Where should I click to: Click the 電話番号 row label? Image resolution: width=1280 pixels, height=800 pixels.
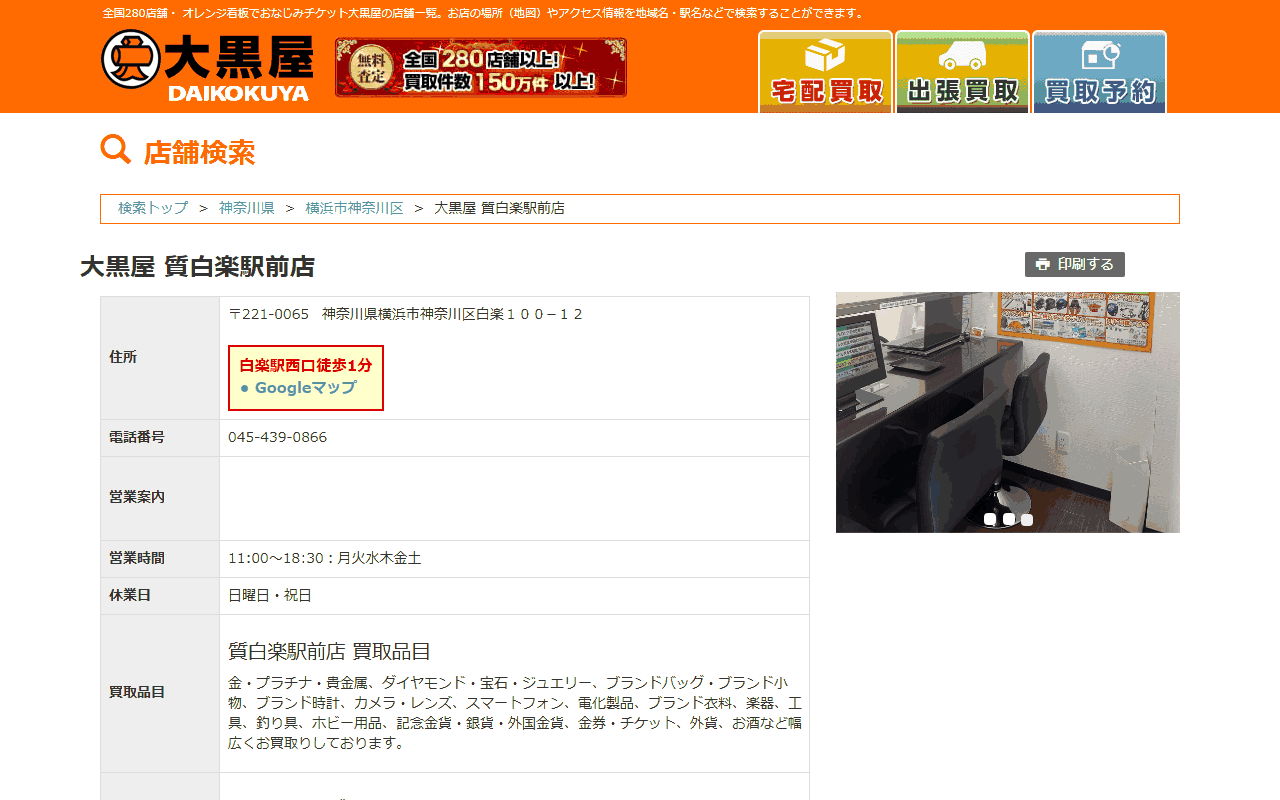click(137, 437)
